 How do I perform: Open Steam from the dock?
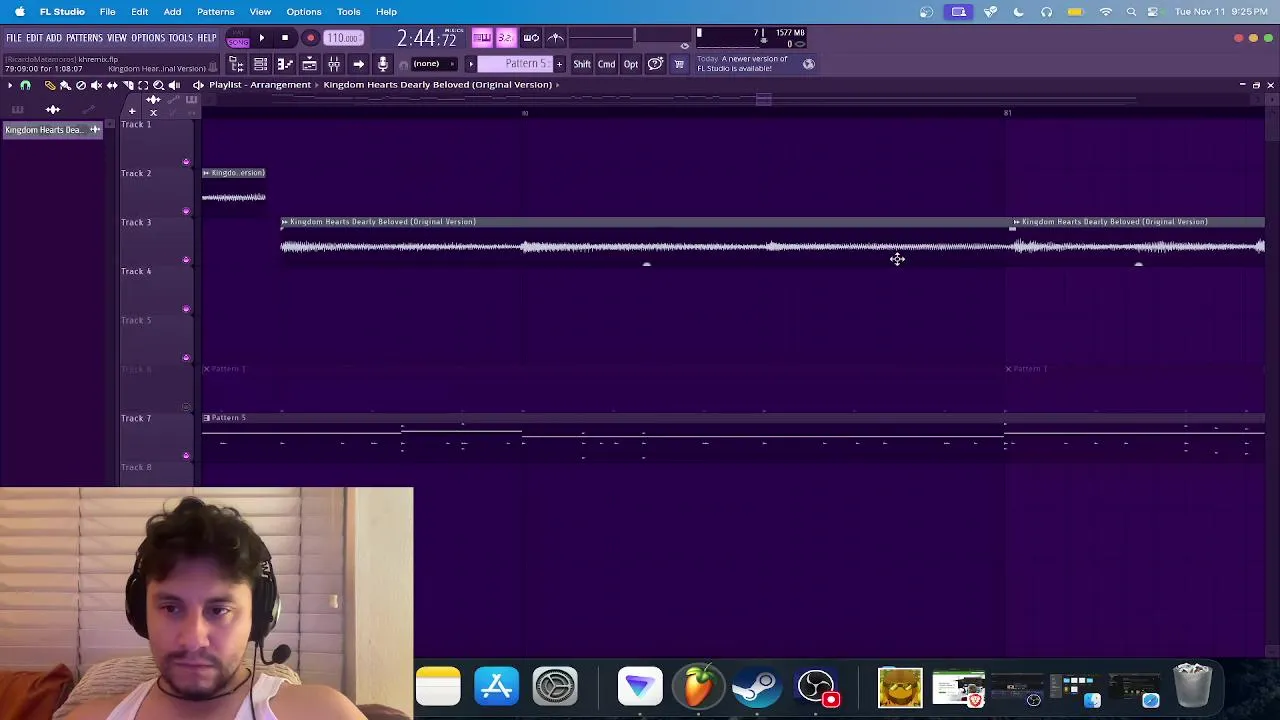(x=756, y=687)
